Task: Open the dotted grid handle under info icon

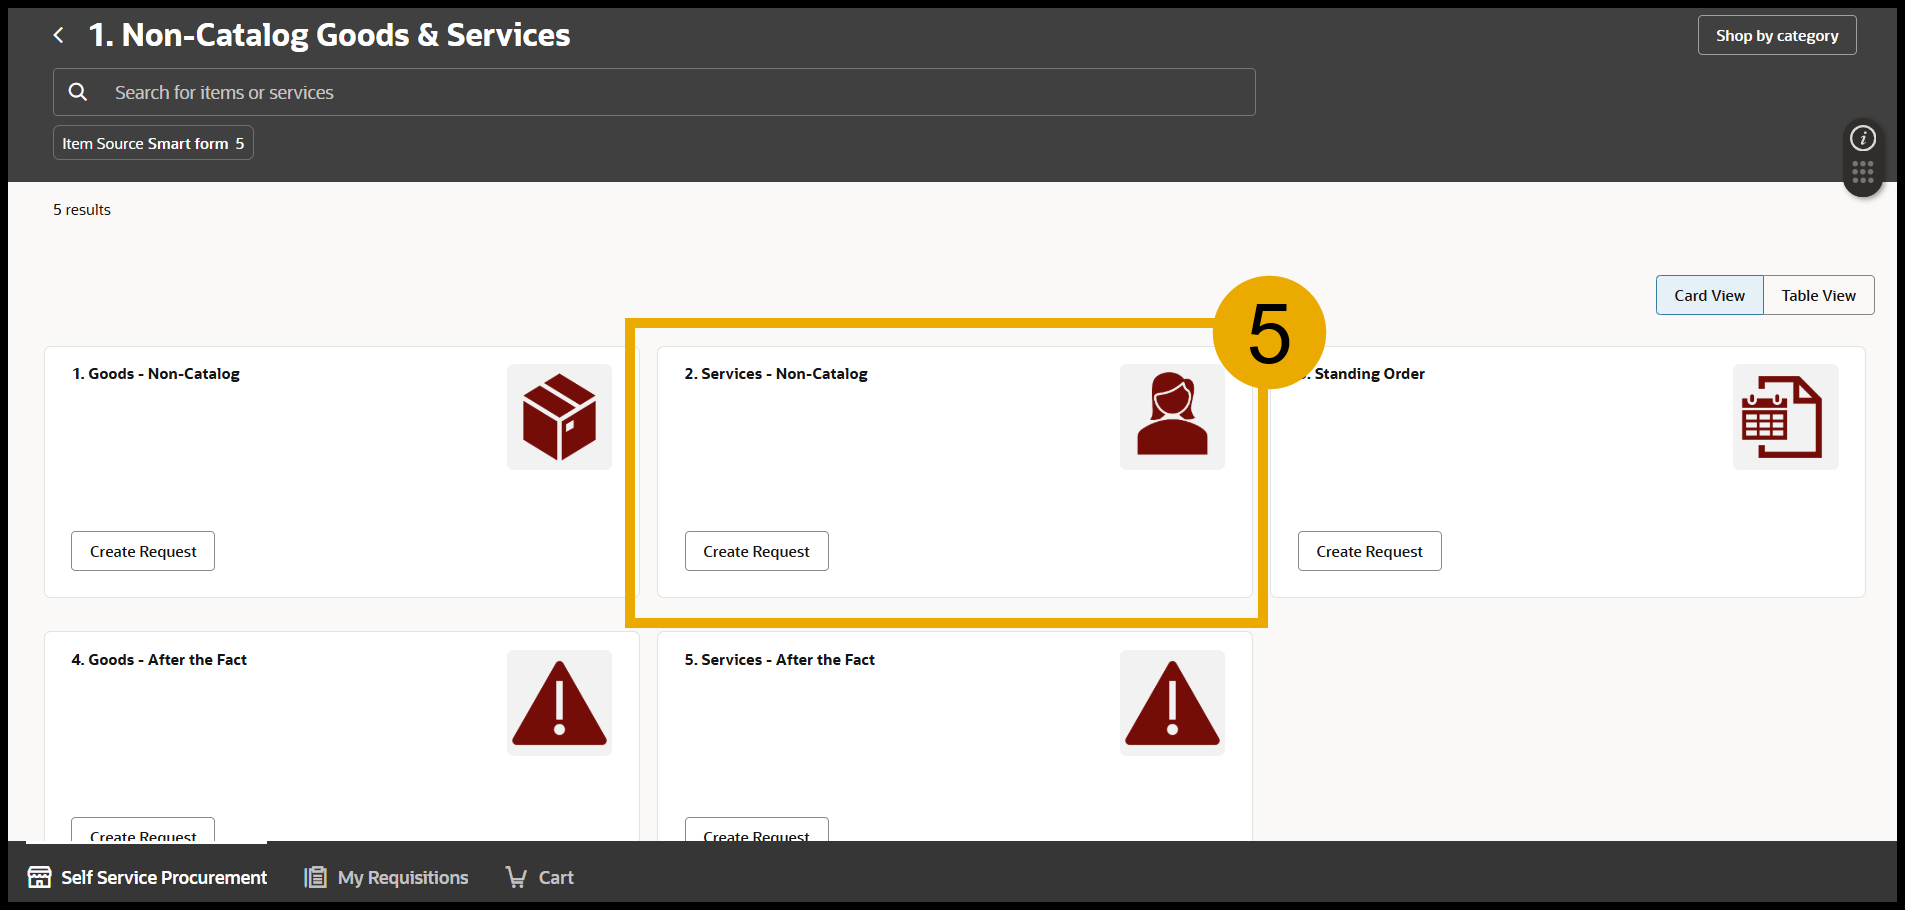Action: (x=1862, y=173)
